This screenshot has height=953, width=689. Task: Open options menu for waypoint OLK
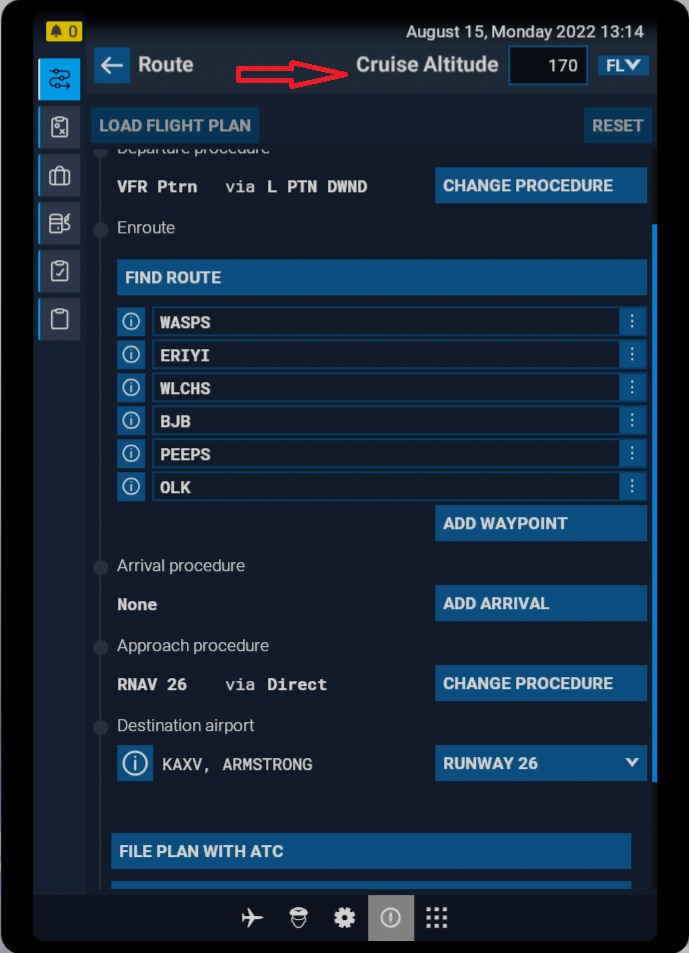point(632,487)
